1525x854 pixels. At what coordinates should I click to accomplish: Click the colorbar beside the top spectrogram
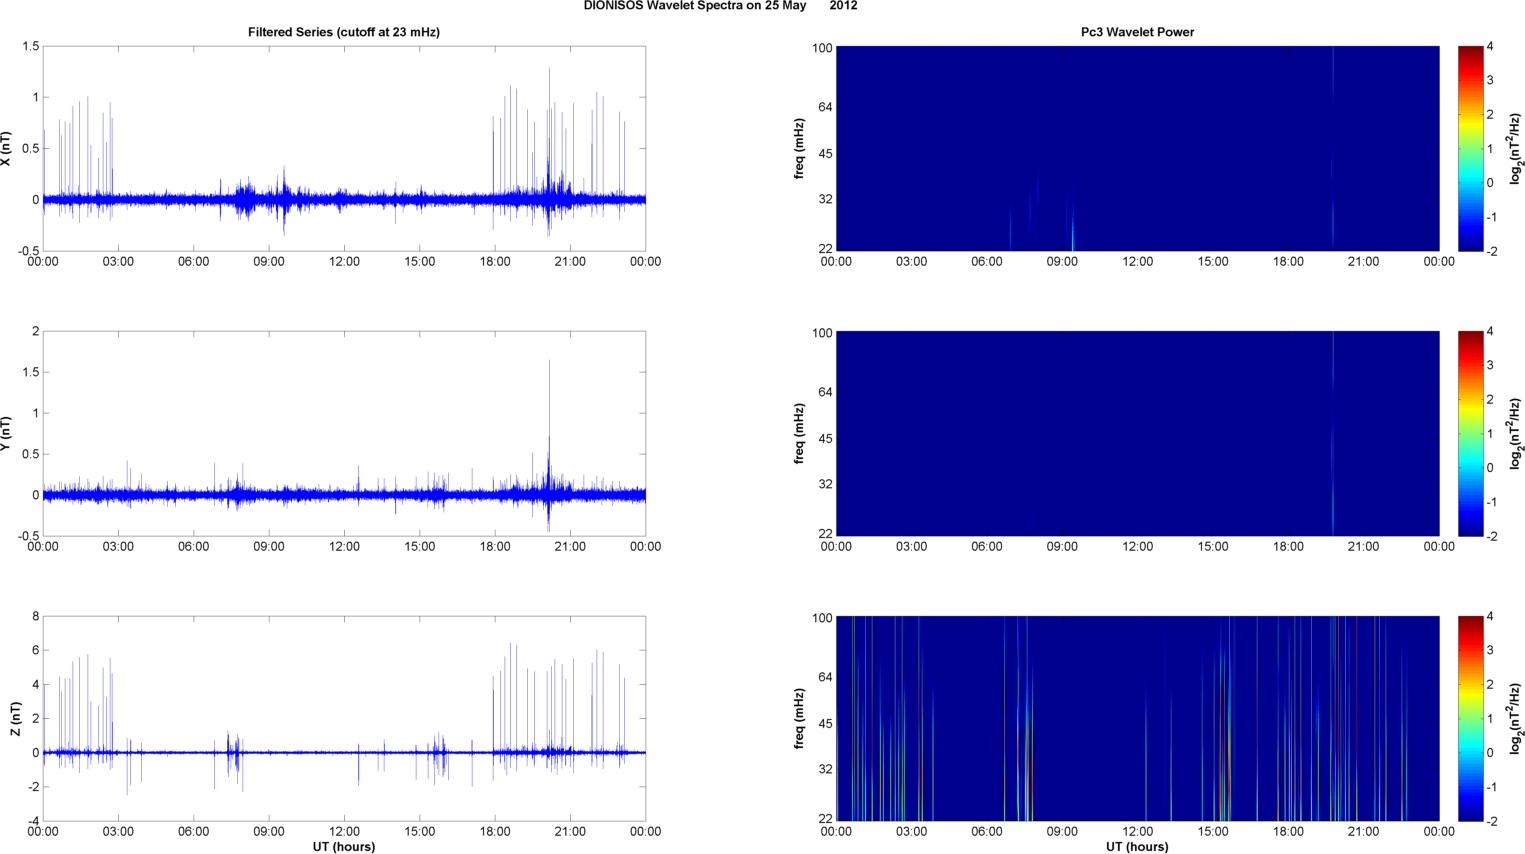pyautogui.click(x=1470, y=149)
